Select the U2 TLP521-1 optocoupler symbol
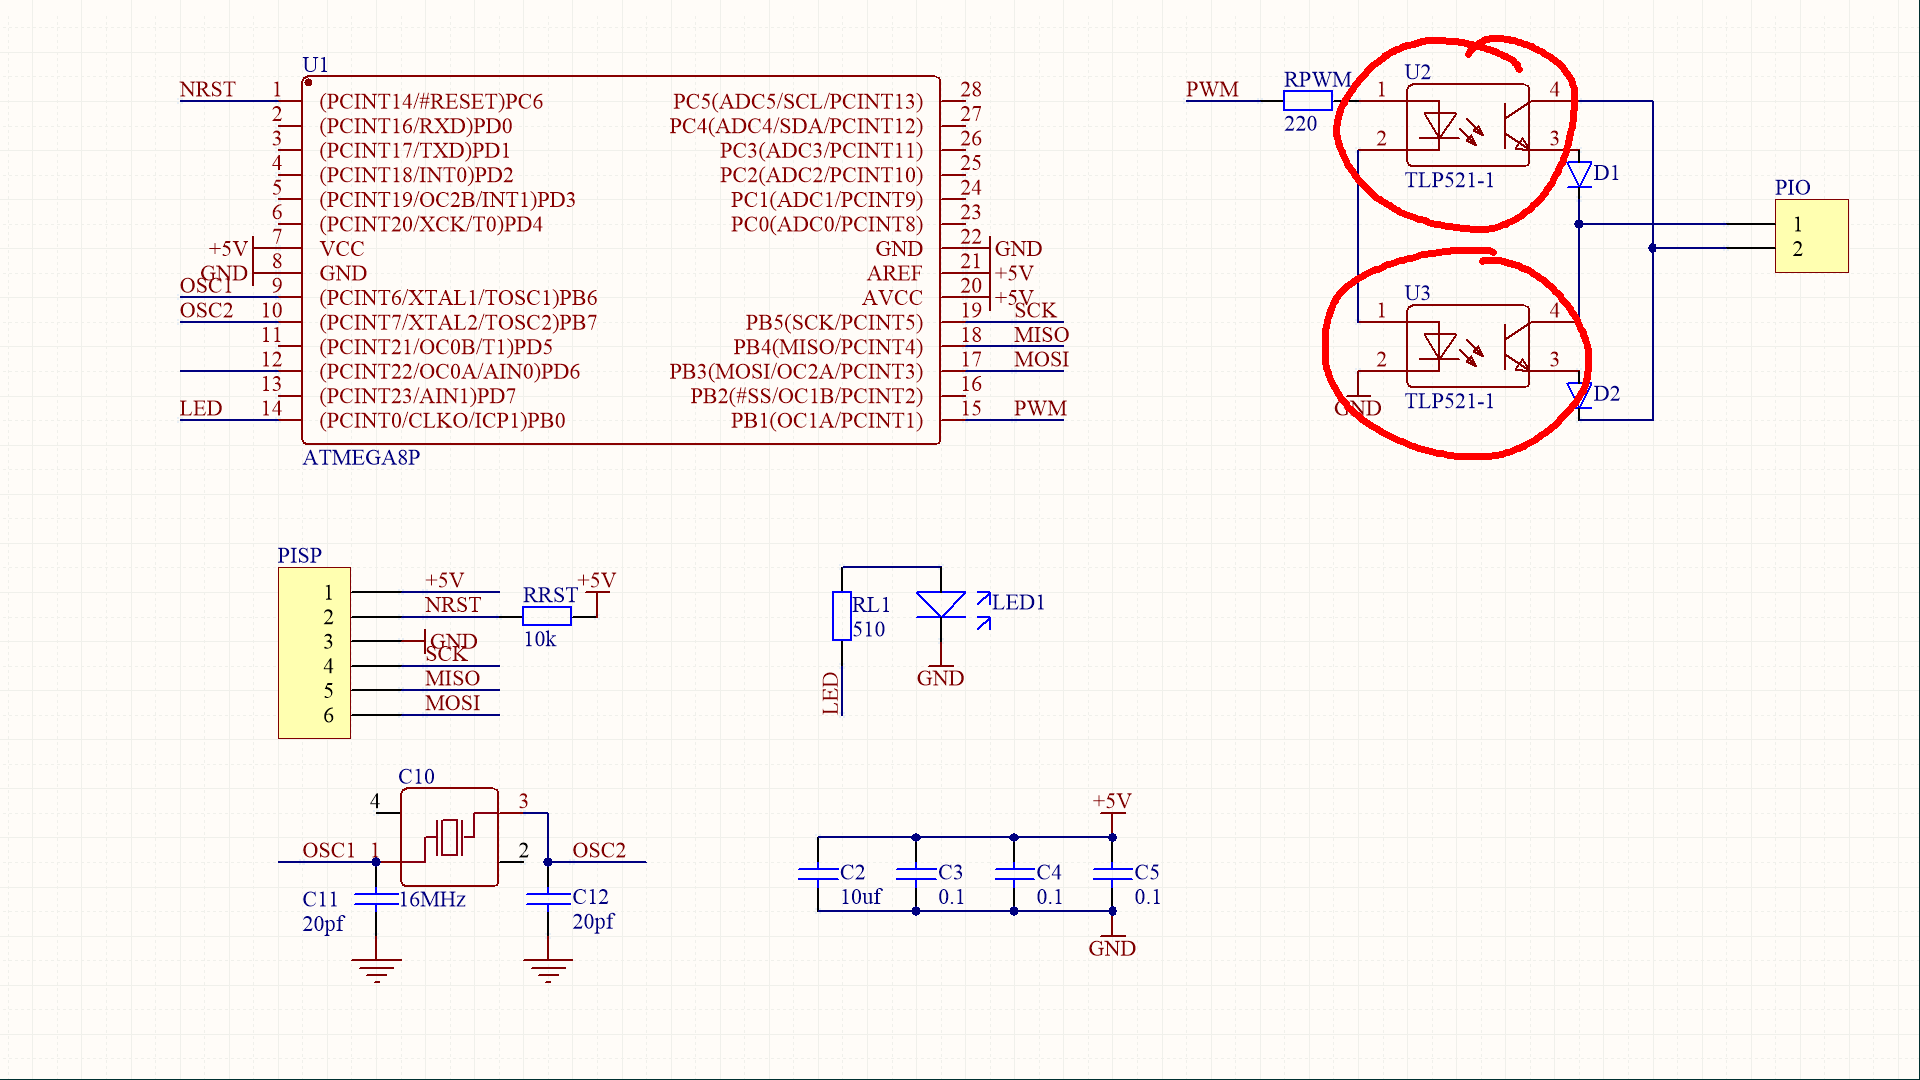 (x=1467, y=126)
